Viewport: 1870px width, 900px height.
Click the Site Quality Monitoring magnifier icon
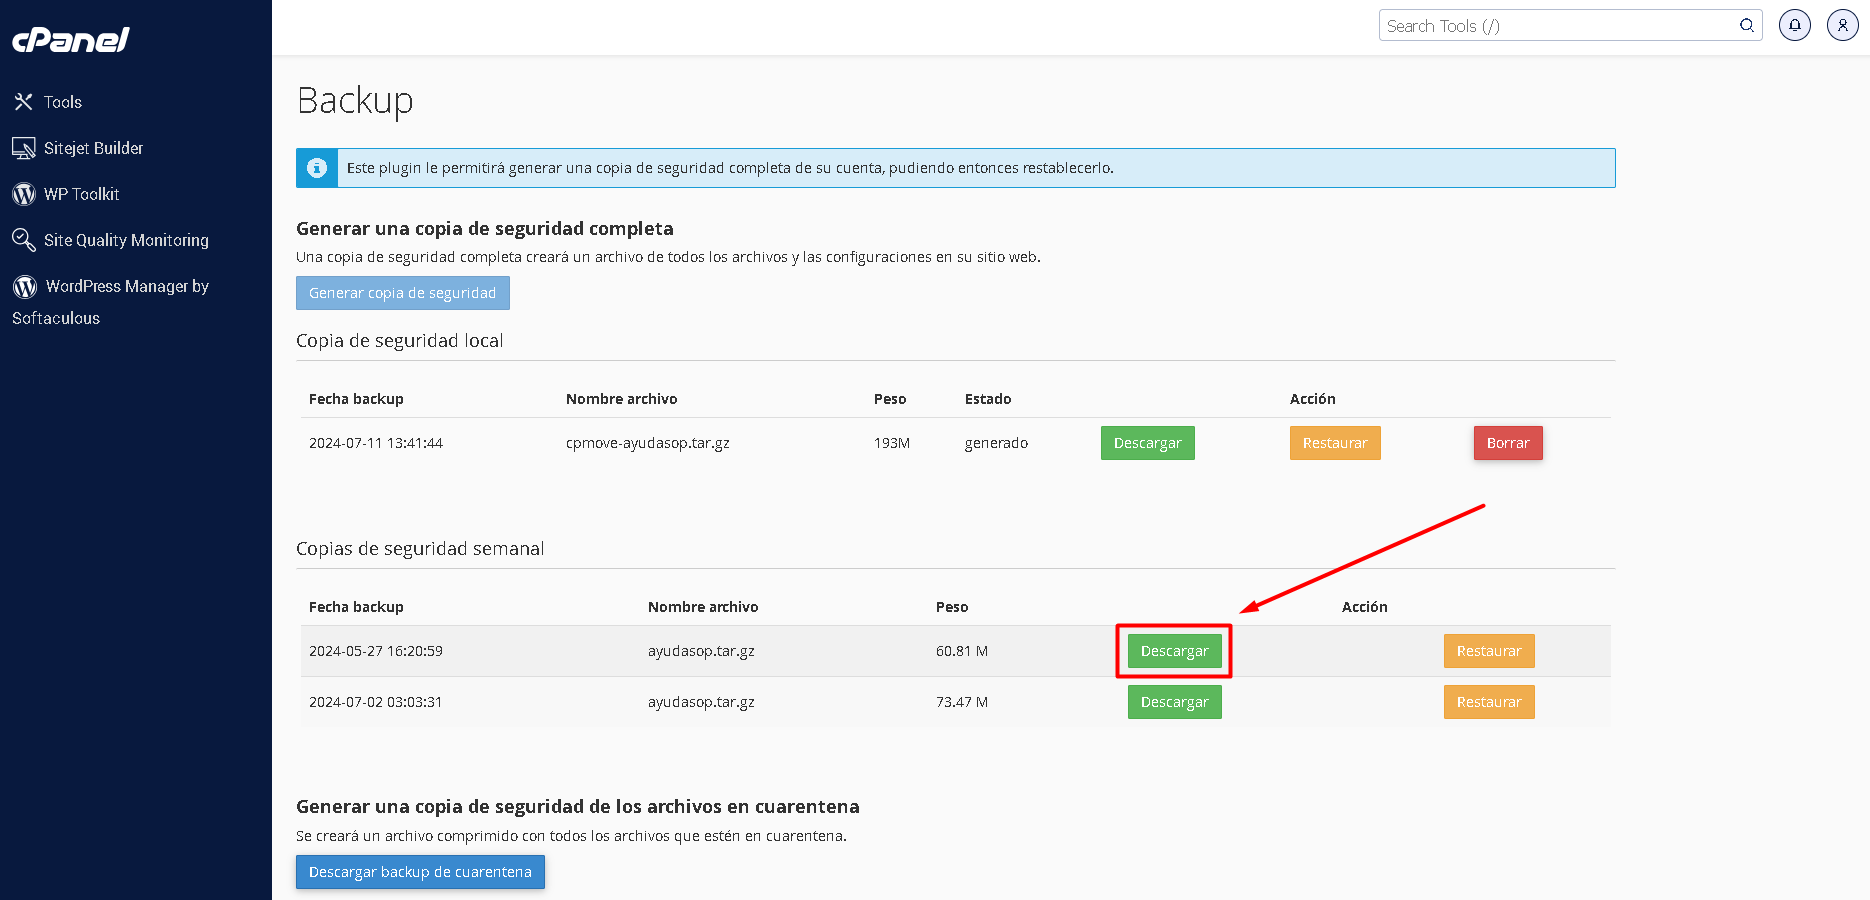pyautogui.click(x=24, y=240)
